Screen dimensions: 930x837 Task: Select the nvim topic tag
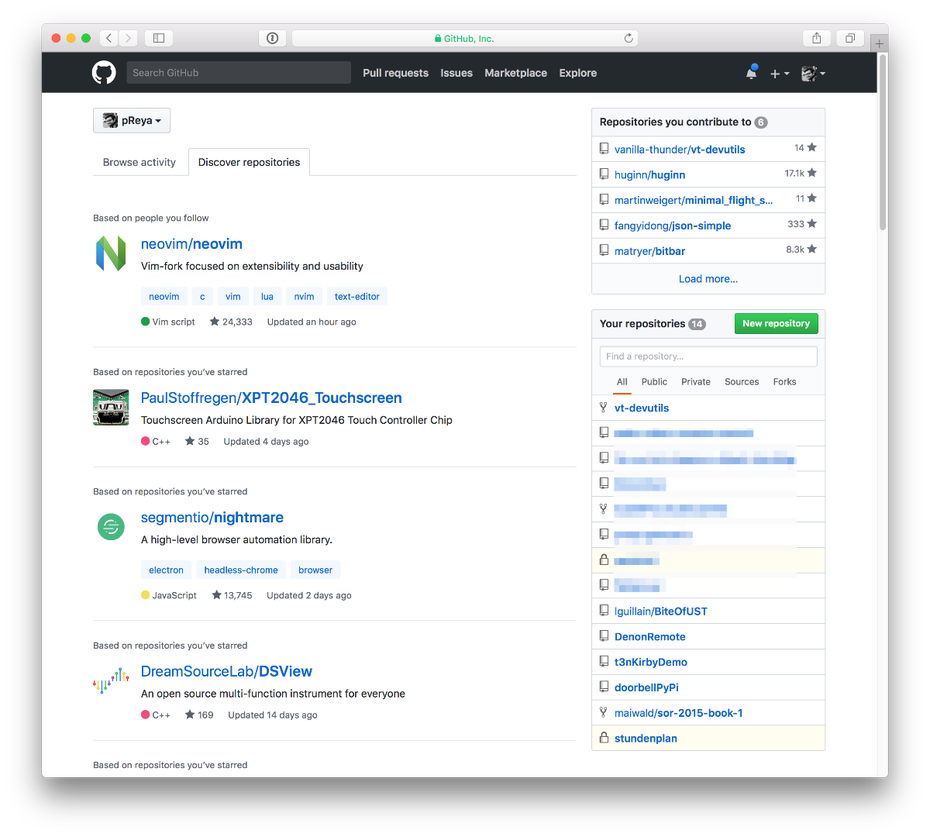[304, 297]
